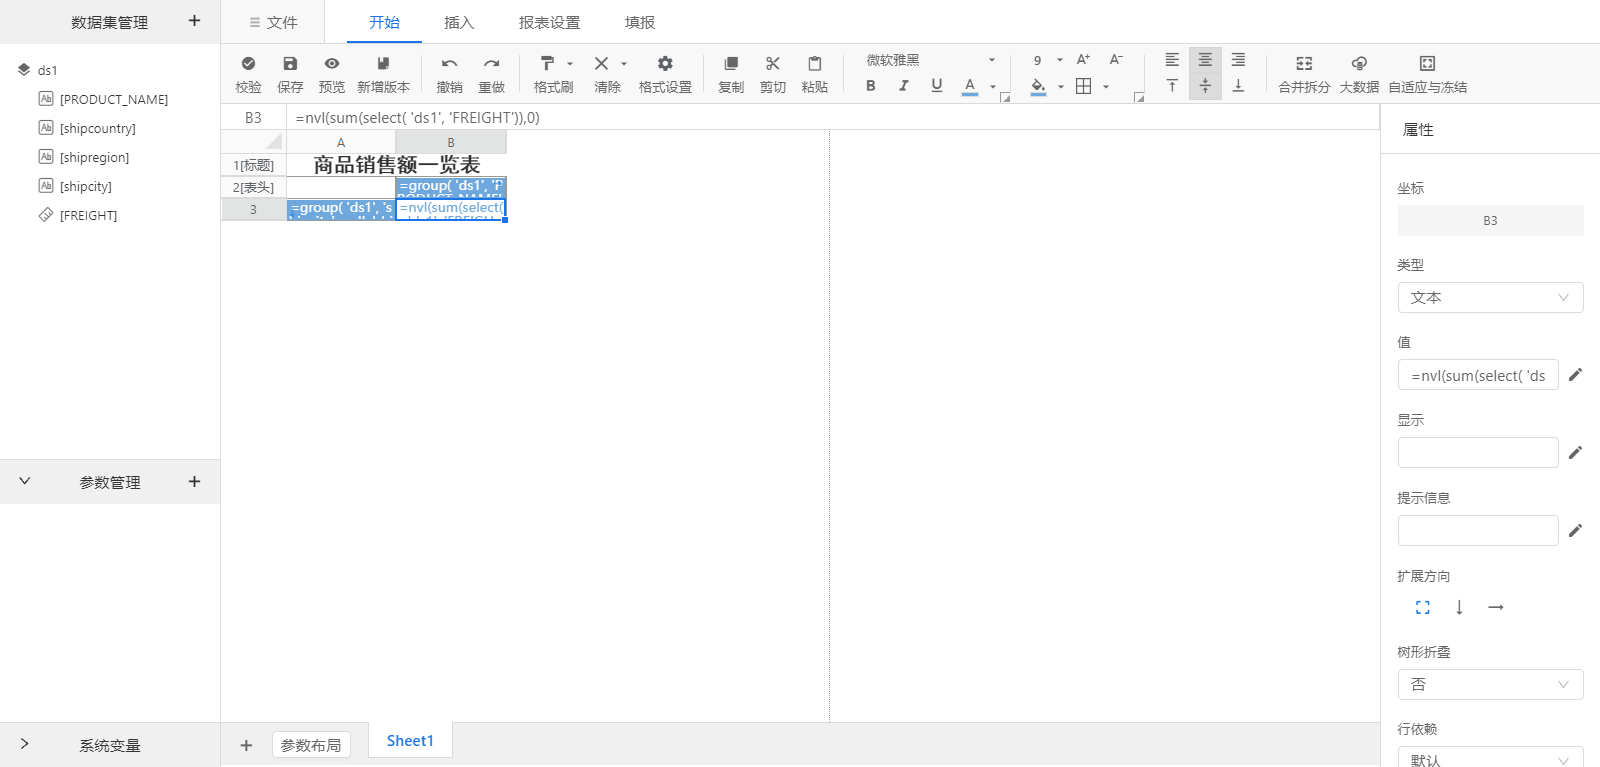Image resolution: width=1600 pixels, height=767 pixels.
Task: Open the 树形折叠 dropdown
Action: pos(1490,684)
